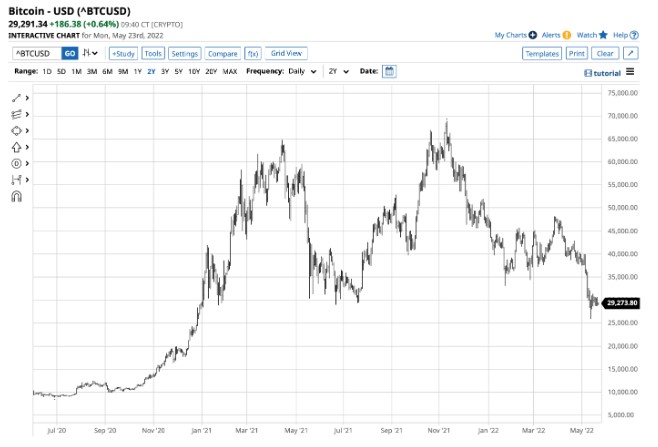
Task: Set range to MAX
Action: (230, 71)
